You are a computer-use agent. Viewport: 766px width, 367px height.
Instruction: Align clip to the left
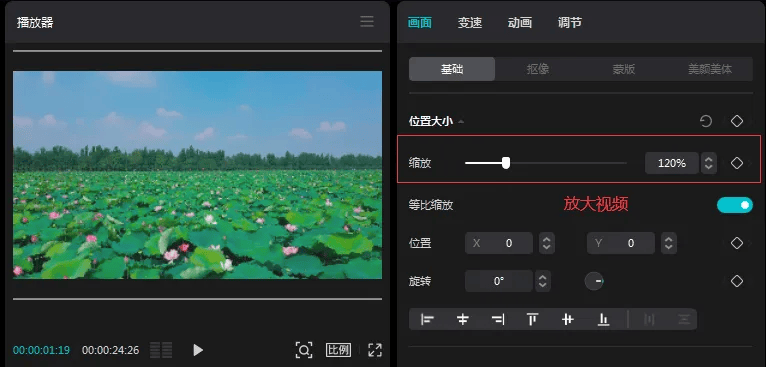427,320
